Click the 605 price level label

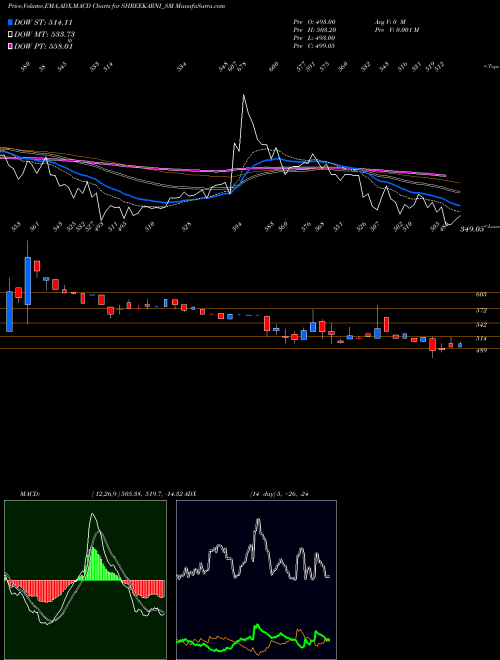click(x=481, y=295)
